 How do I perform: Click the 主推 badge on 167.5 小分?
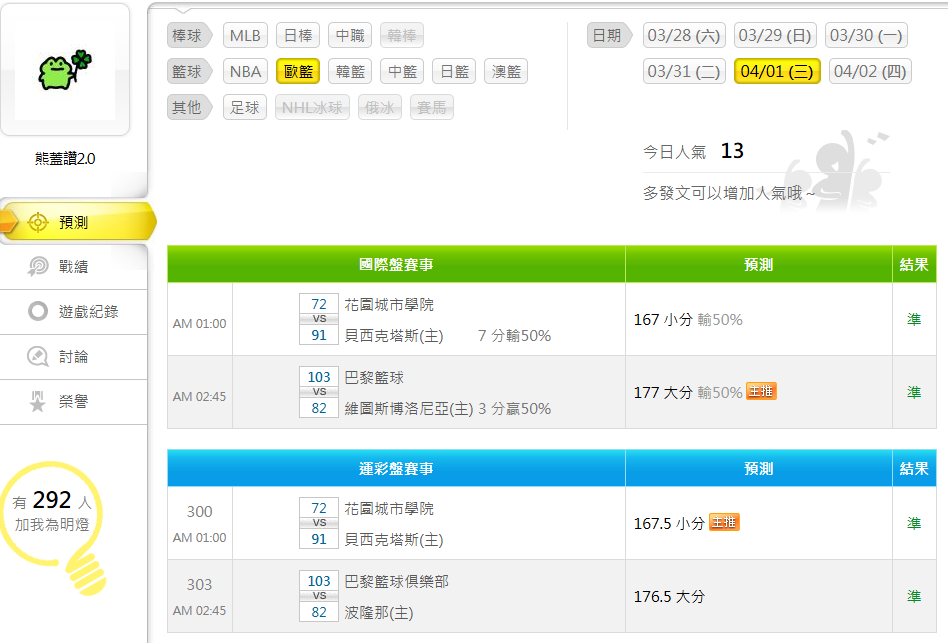(x=724, y=522)
